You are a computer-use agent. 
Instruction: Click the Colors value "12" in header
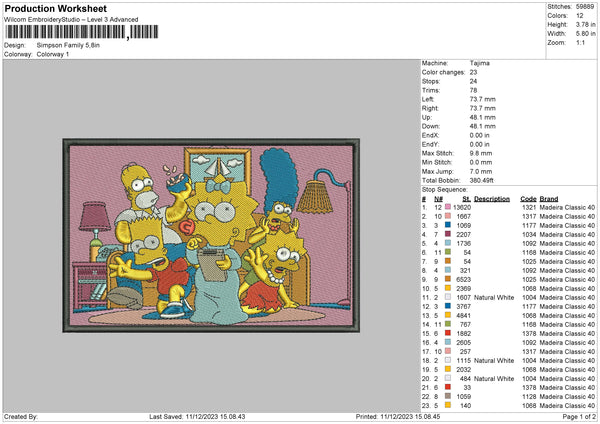point(580,16)
